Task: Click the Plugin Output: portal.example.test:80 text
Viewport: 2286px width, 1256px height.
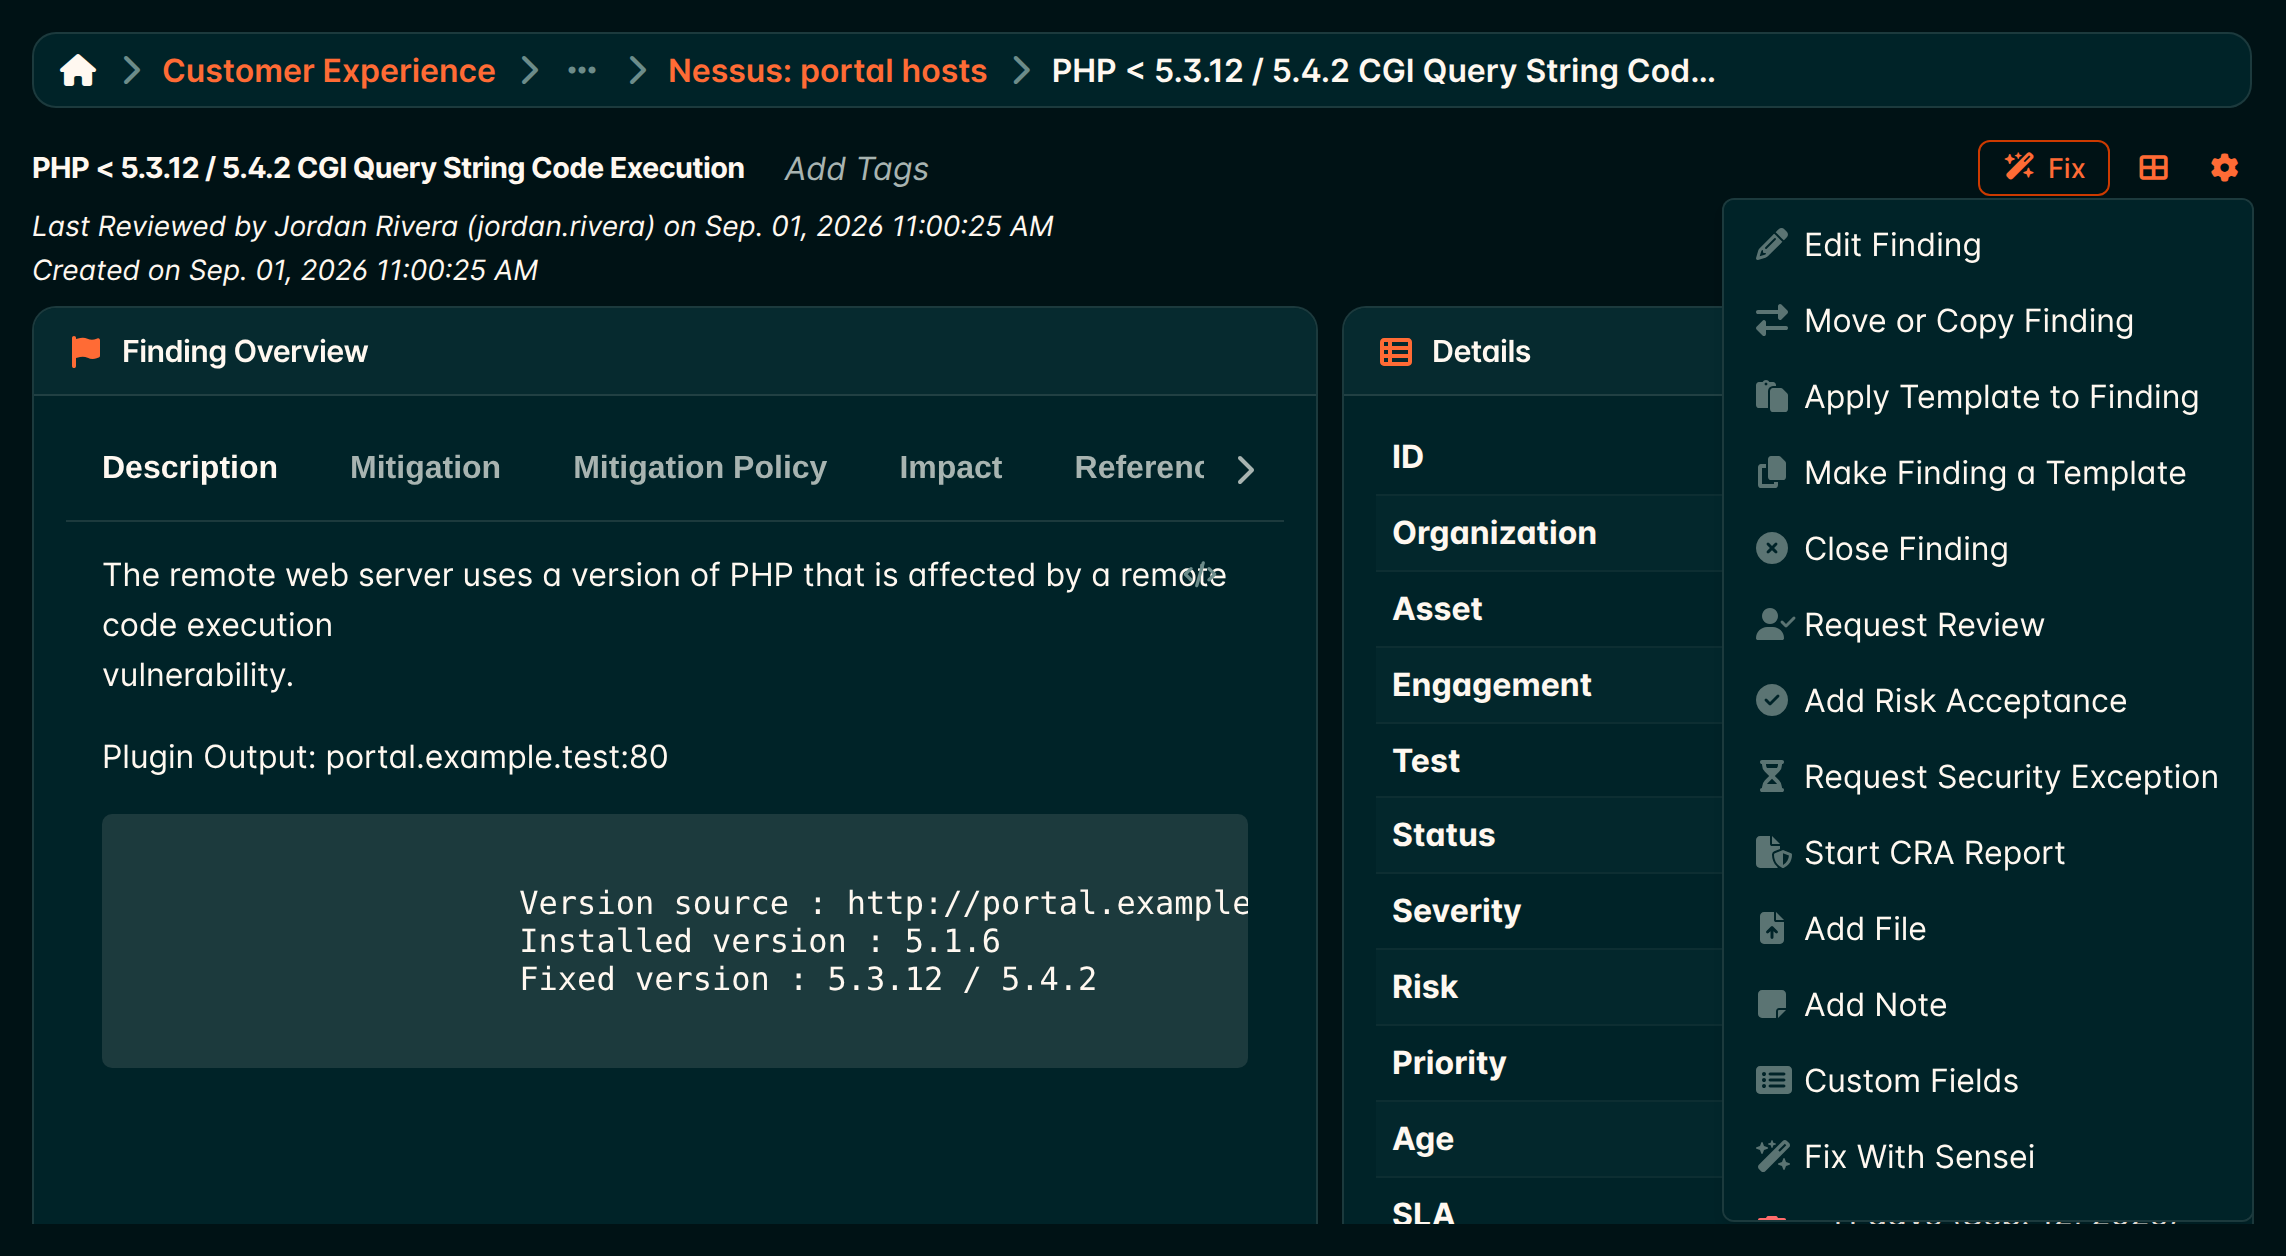Action: click(x=385, y=757)
